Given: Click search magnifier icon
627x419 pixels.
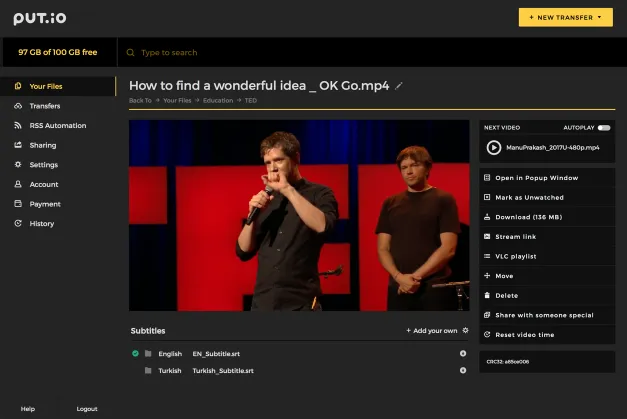Looking at the screenshot, I should pos(130,52).
